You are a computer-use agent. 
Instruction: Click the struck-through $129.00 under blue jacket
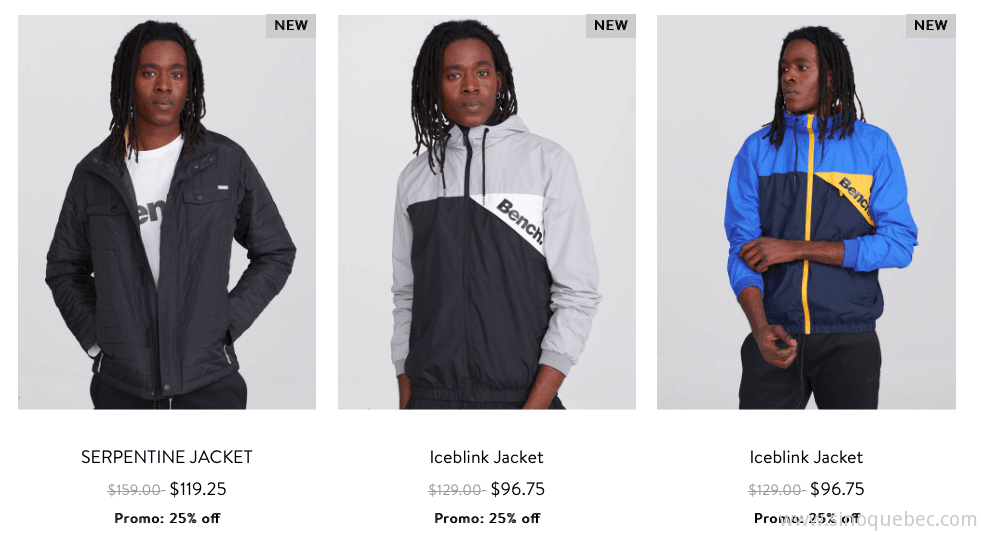point(776,490)
